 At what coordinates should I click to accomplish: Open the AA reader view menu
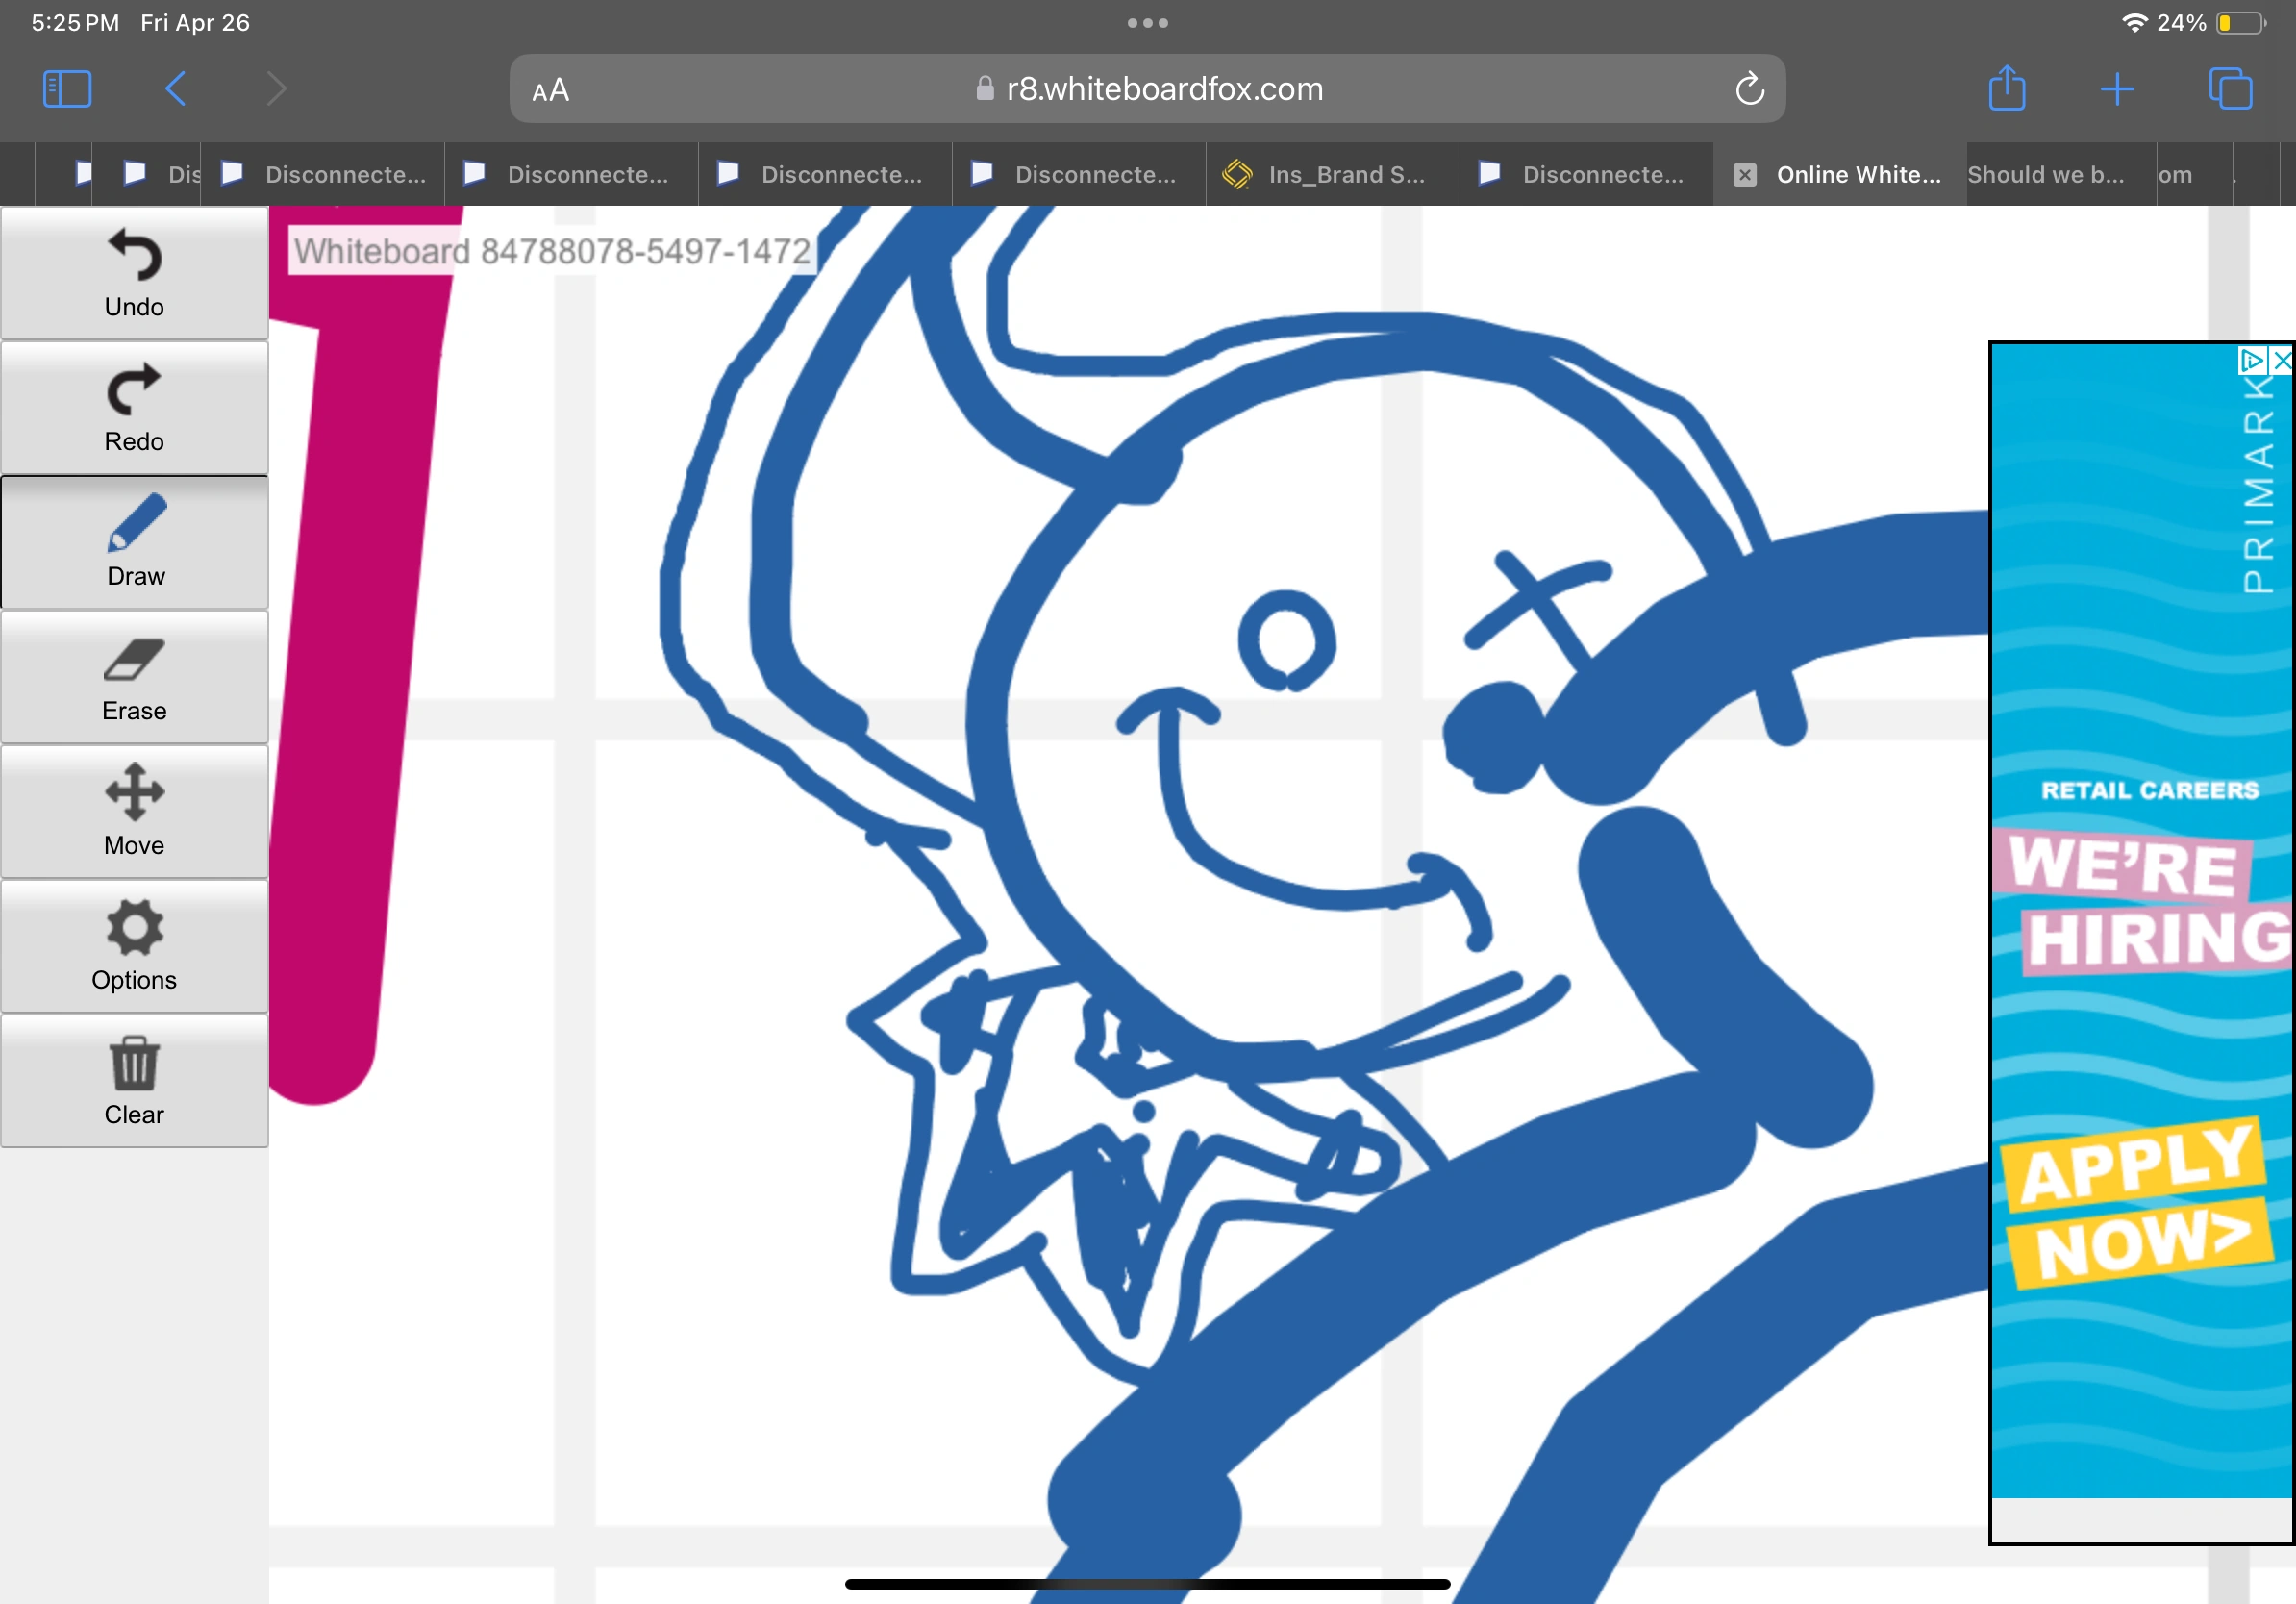tap(550, 90)
